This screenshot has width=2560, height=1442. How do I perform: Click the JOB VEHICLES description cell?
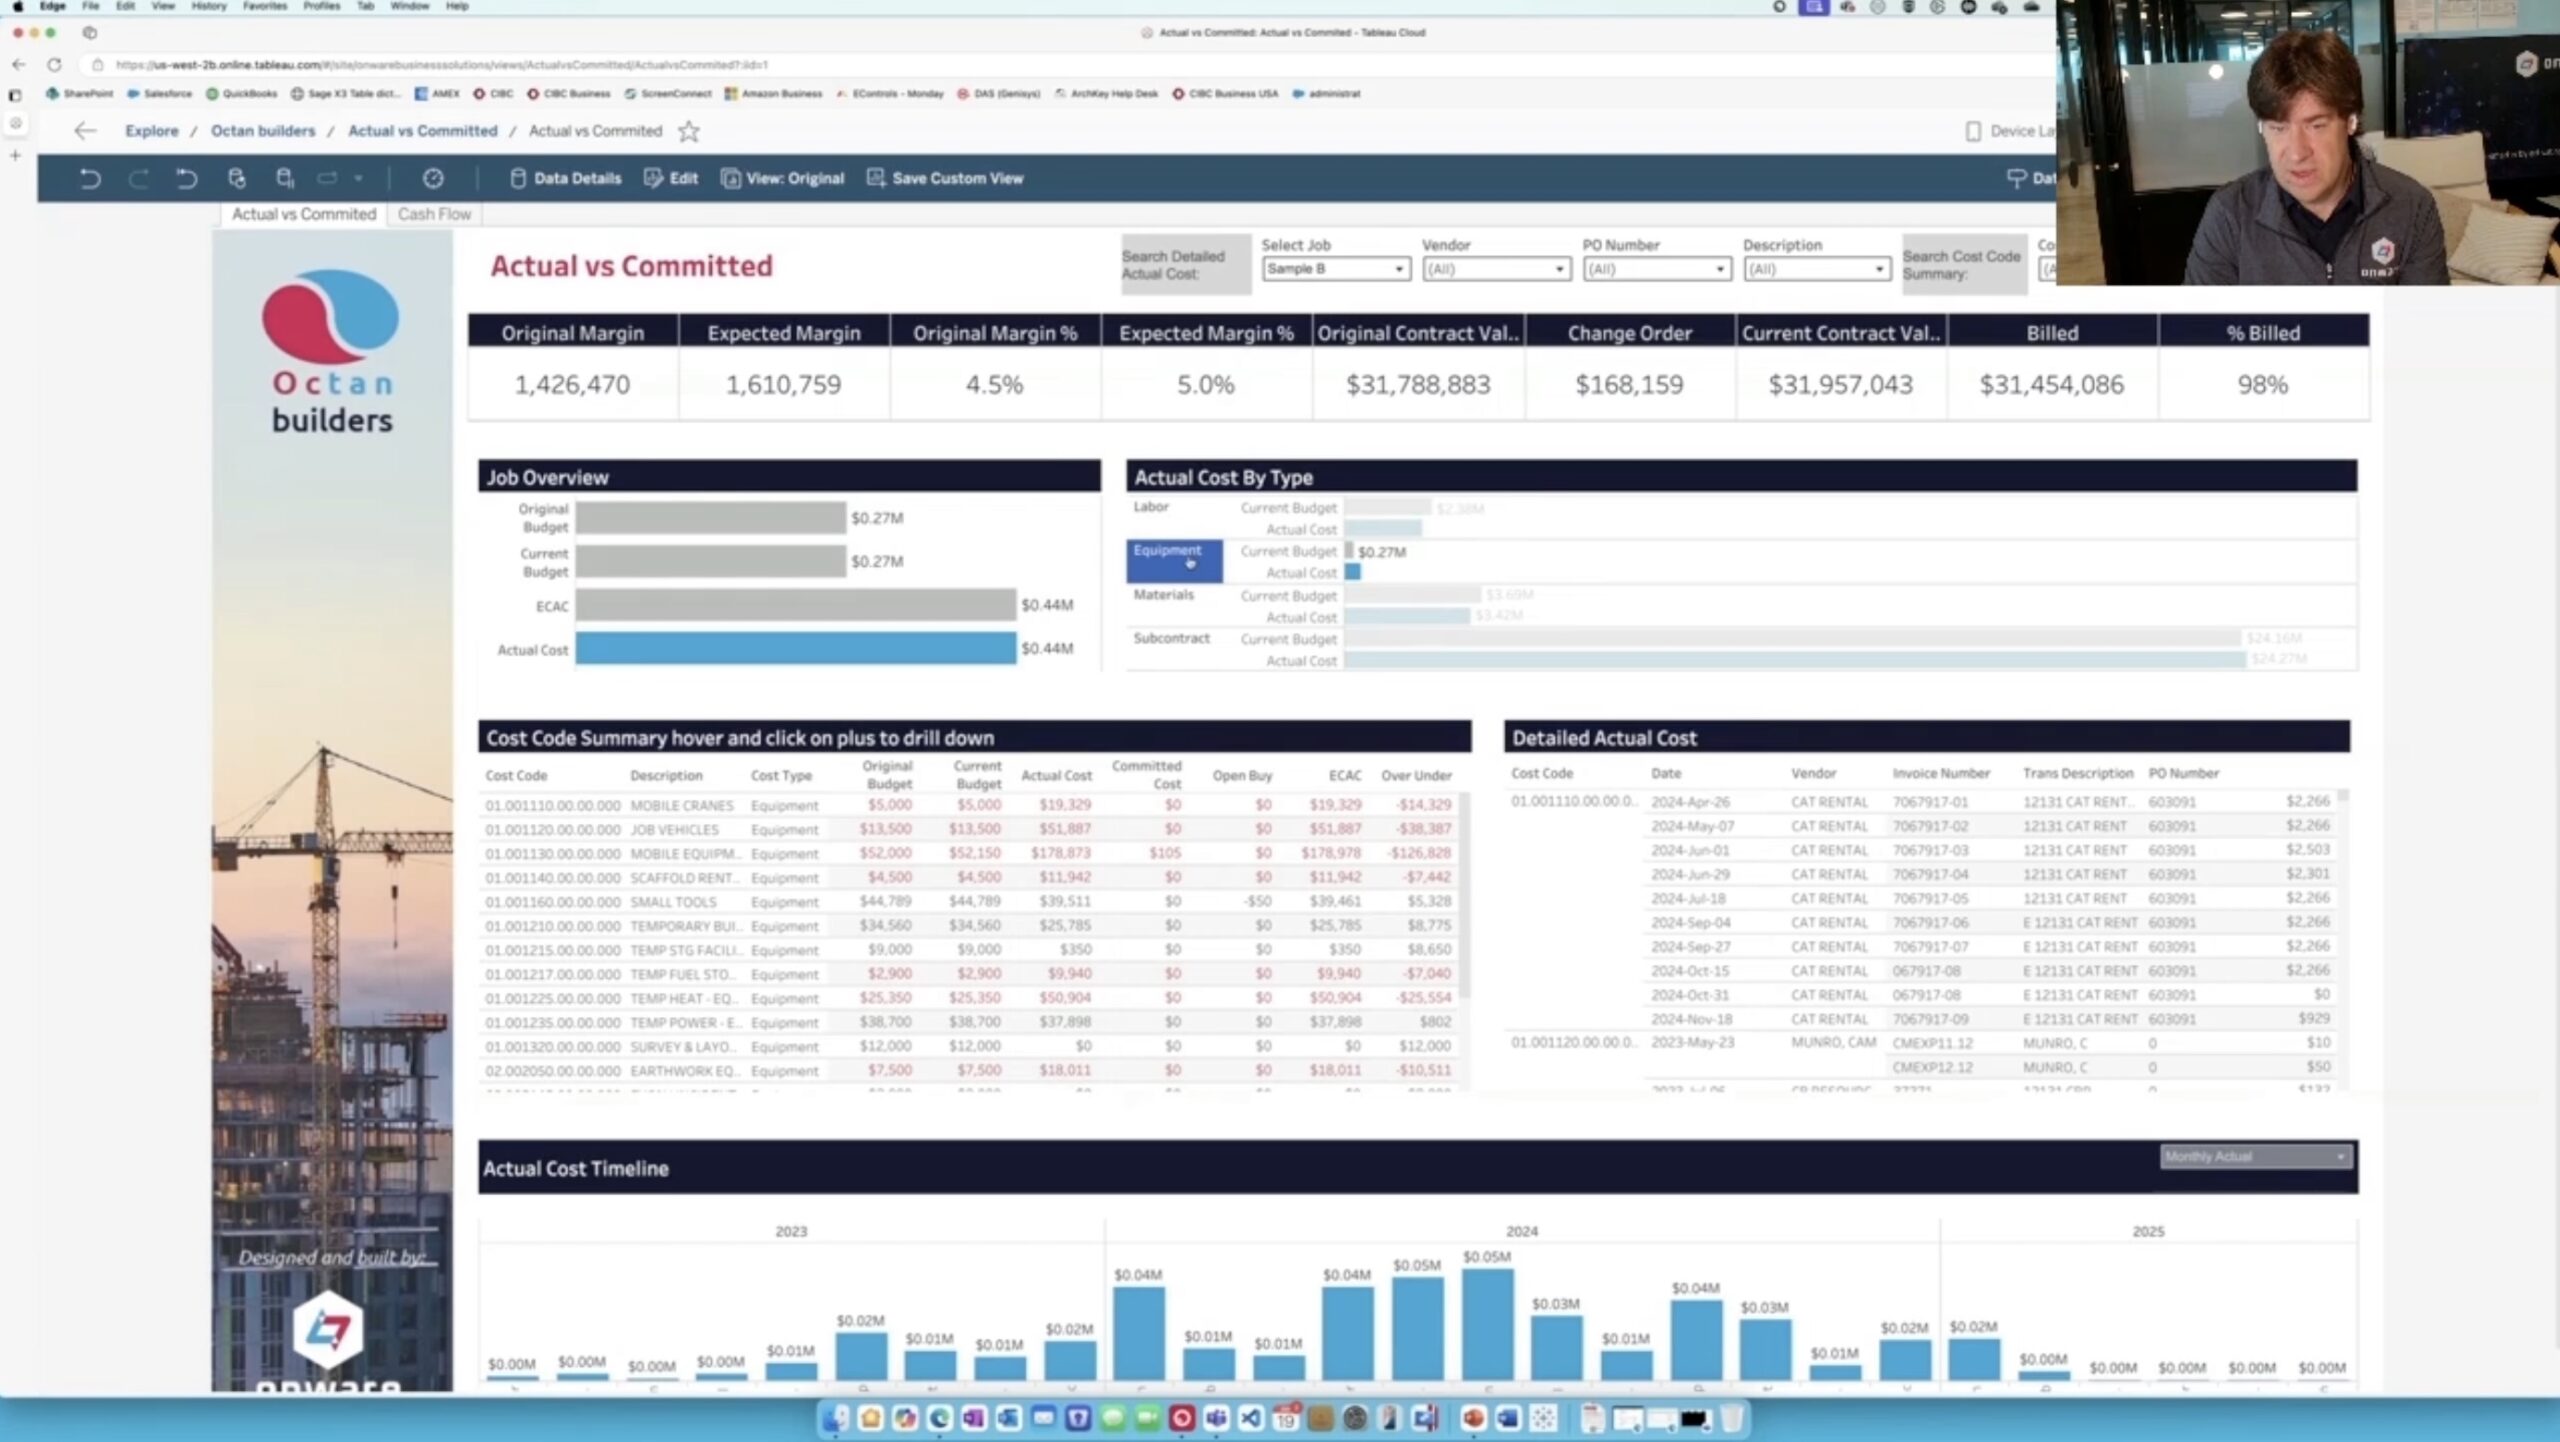pos(674,830)
